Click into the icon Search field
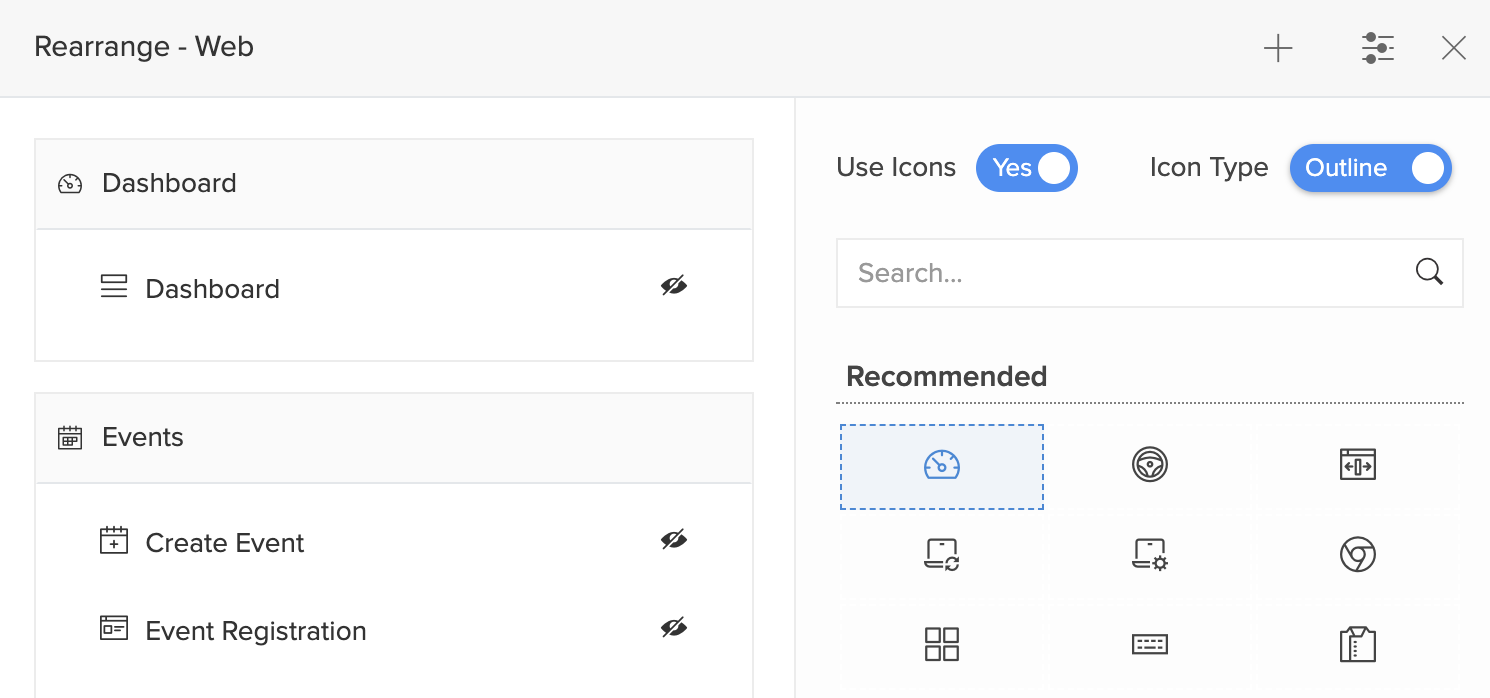1490x698 pixels. pyautogui.click(x=1120, y=273)
